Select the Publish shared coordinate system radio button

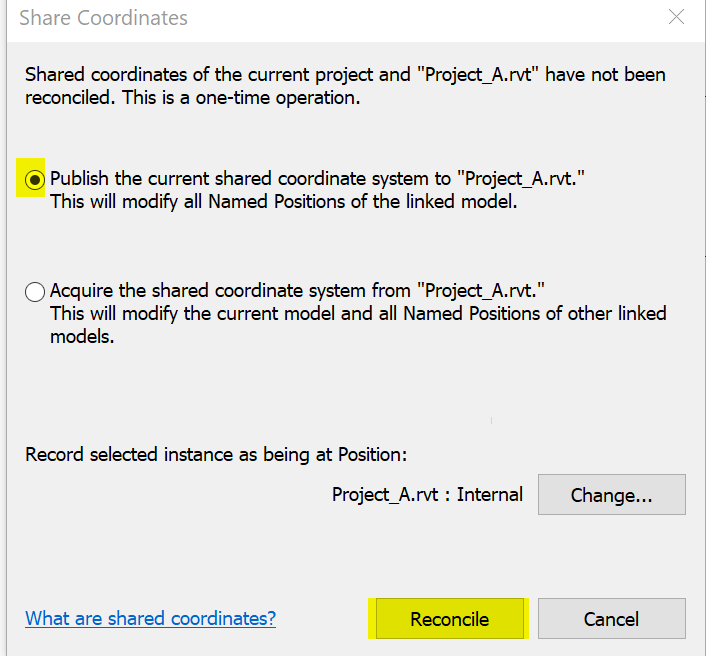36,180
